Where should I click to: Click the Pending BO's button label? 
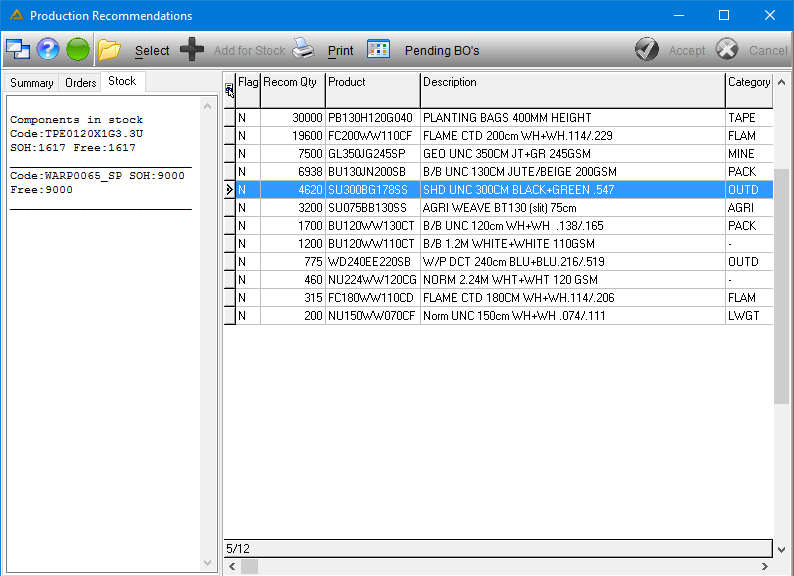pyautogui.click(x=442, y=51)
